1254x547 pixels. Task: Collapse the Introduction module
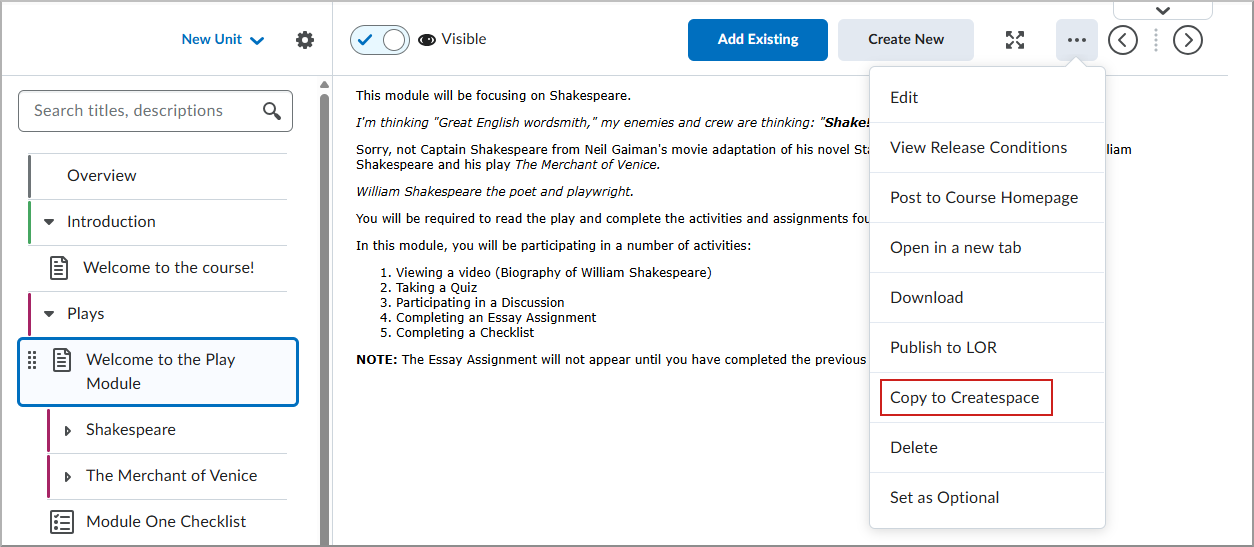click(48, 222)
